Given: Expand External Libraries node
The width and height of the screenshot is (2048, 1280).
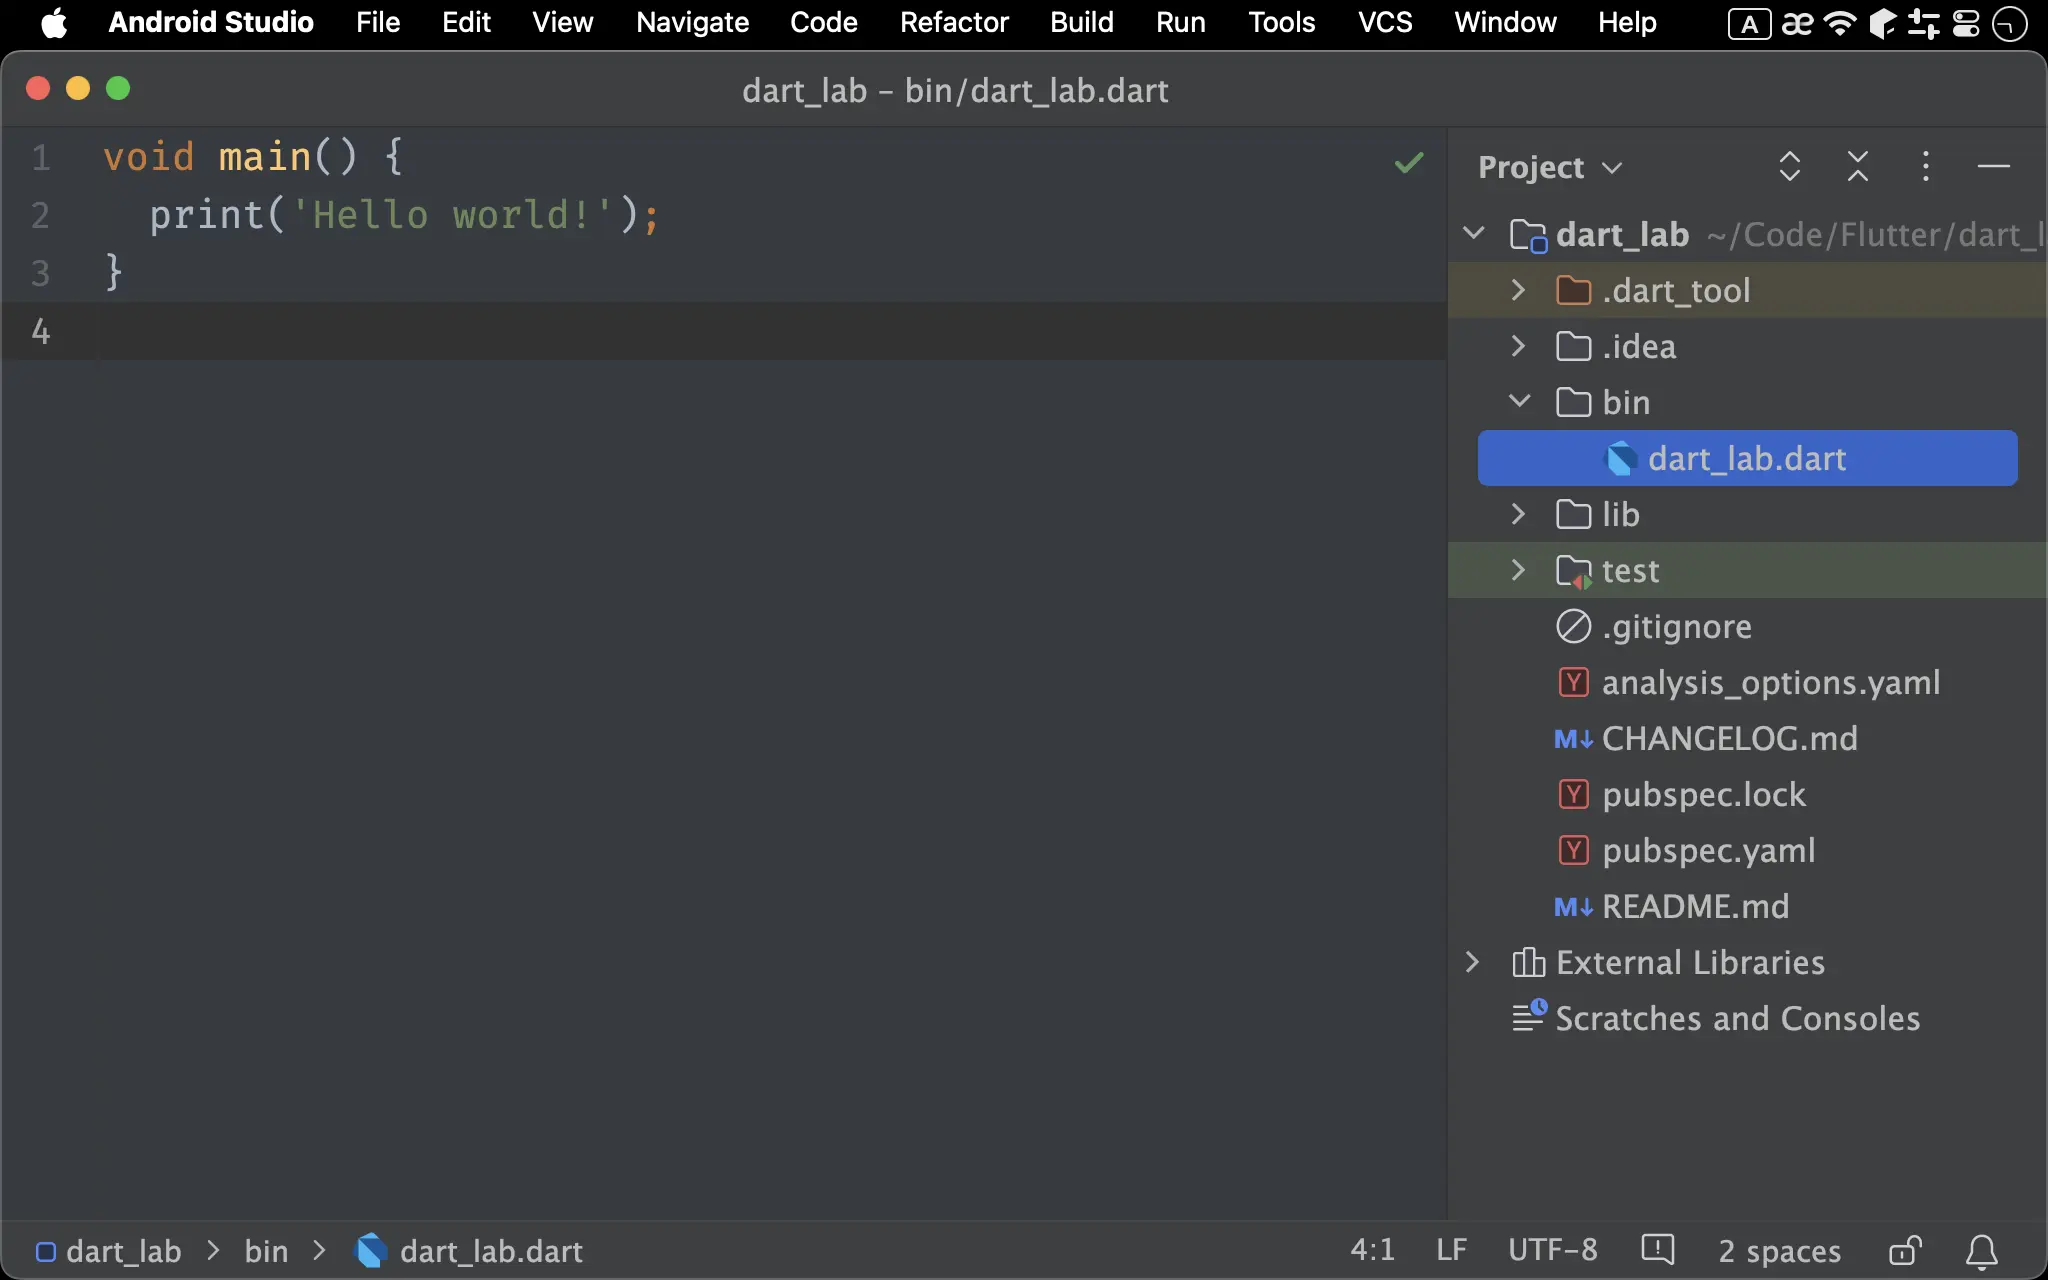Looking at the screenshot, I should tap(1472, 962).
